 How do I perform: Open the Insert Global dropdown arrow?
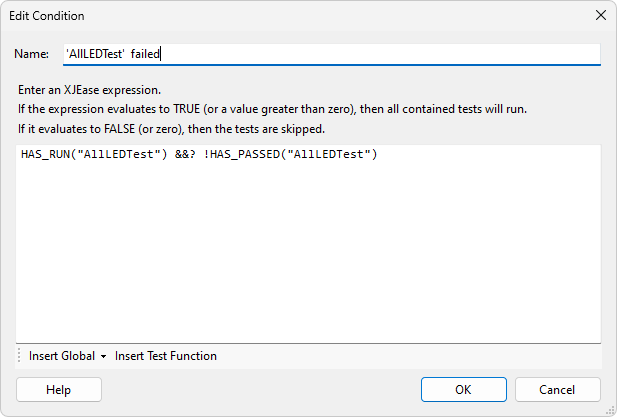103,356
